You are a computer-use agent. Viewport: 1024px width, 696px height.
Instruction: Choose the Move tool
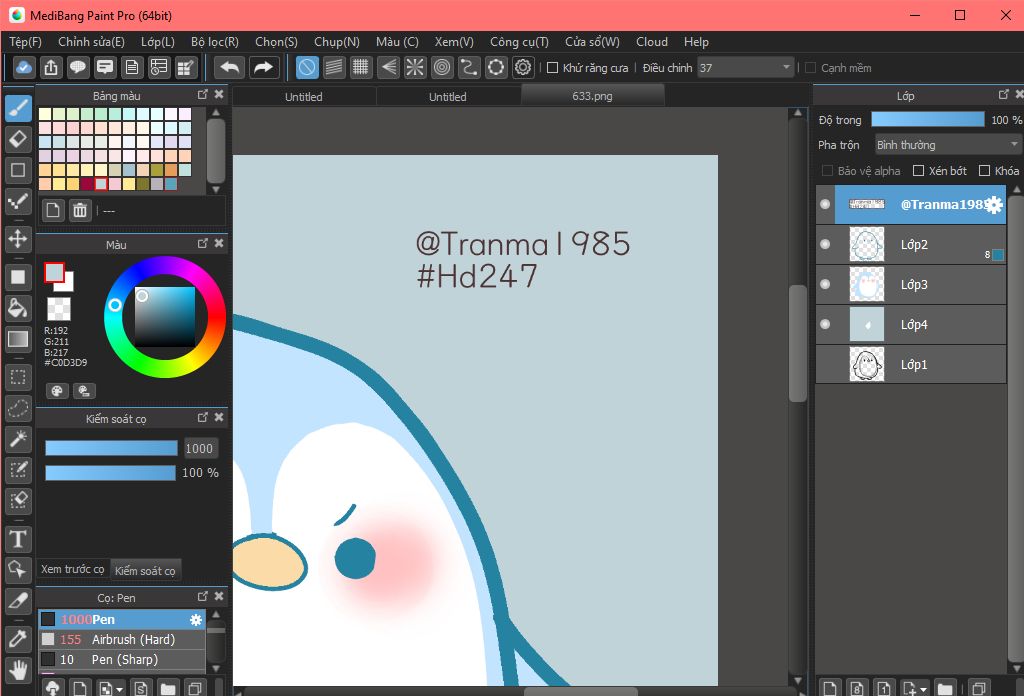pyautogui.click(x=18, y=238)
